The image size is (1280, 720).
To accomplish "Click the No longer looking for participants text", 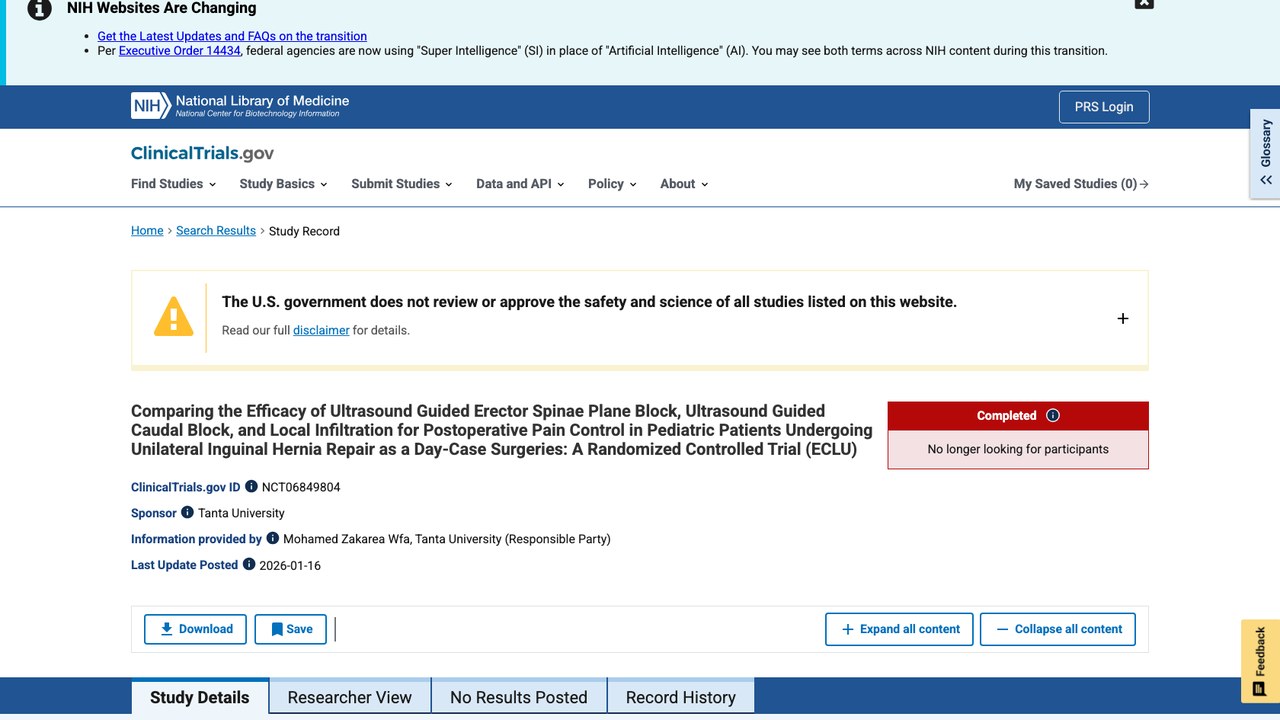I will [x=1018, y=449].
